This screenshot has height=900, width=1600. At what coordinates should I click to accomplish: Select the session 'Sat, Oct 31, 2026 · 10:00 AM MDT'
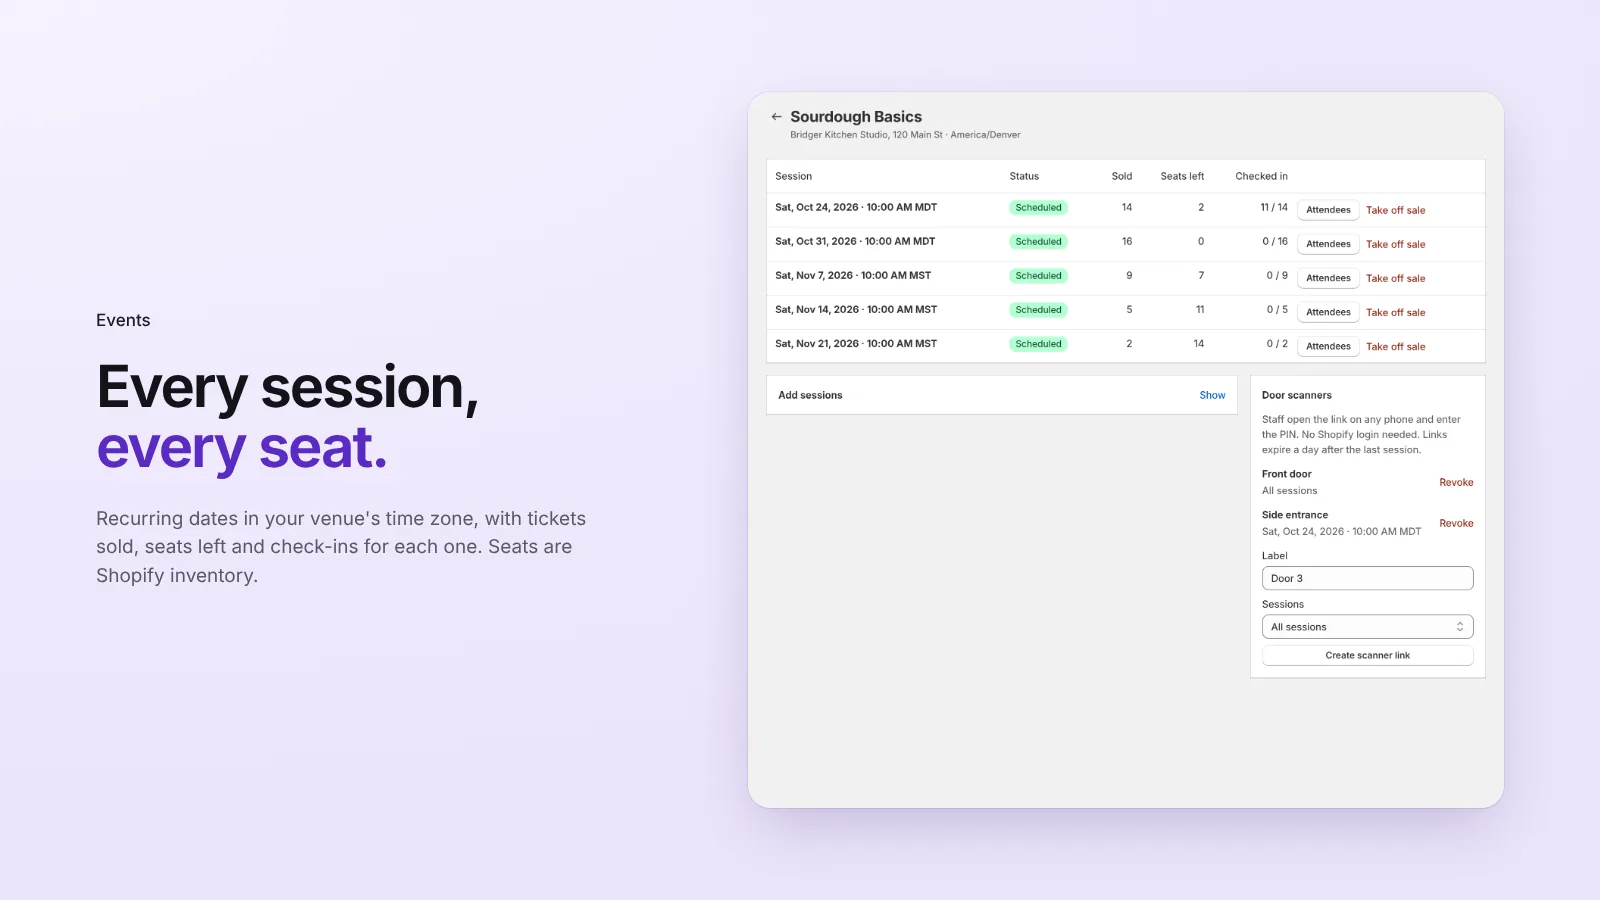[x=855, y=241]
